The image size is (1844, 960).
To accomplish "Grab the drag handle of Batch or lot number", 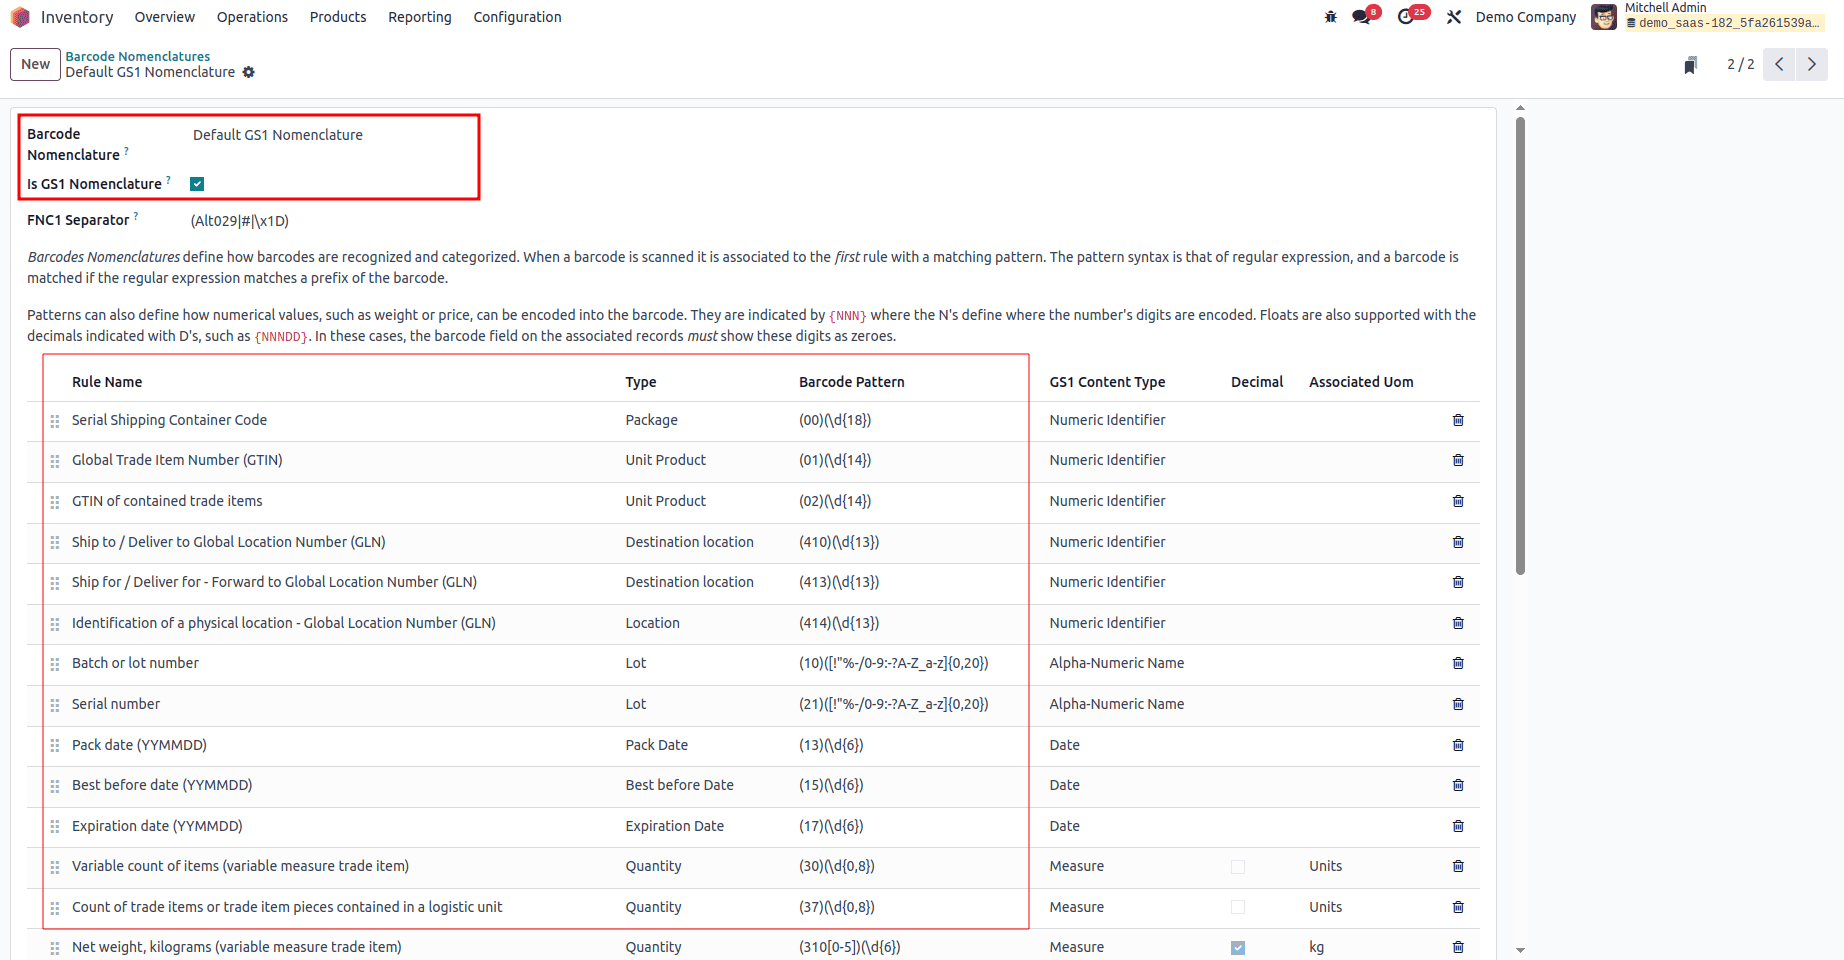I will click(55, 664).
